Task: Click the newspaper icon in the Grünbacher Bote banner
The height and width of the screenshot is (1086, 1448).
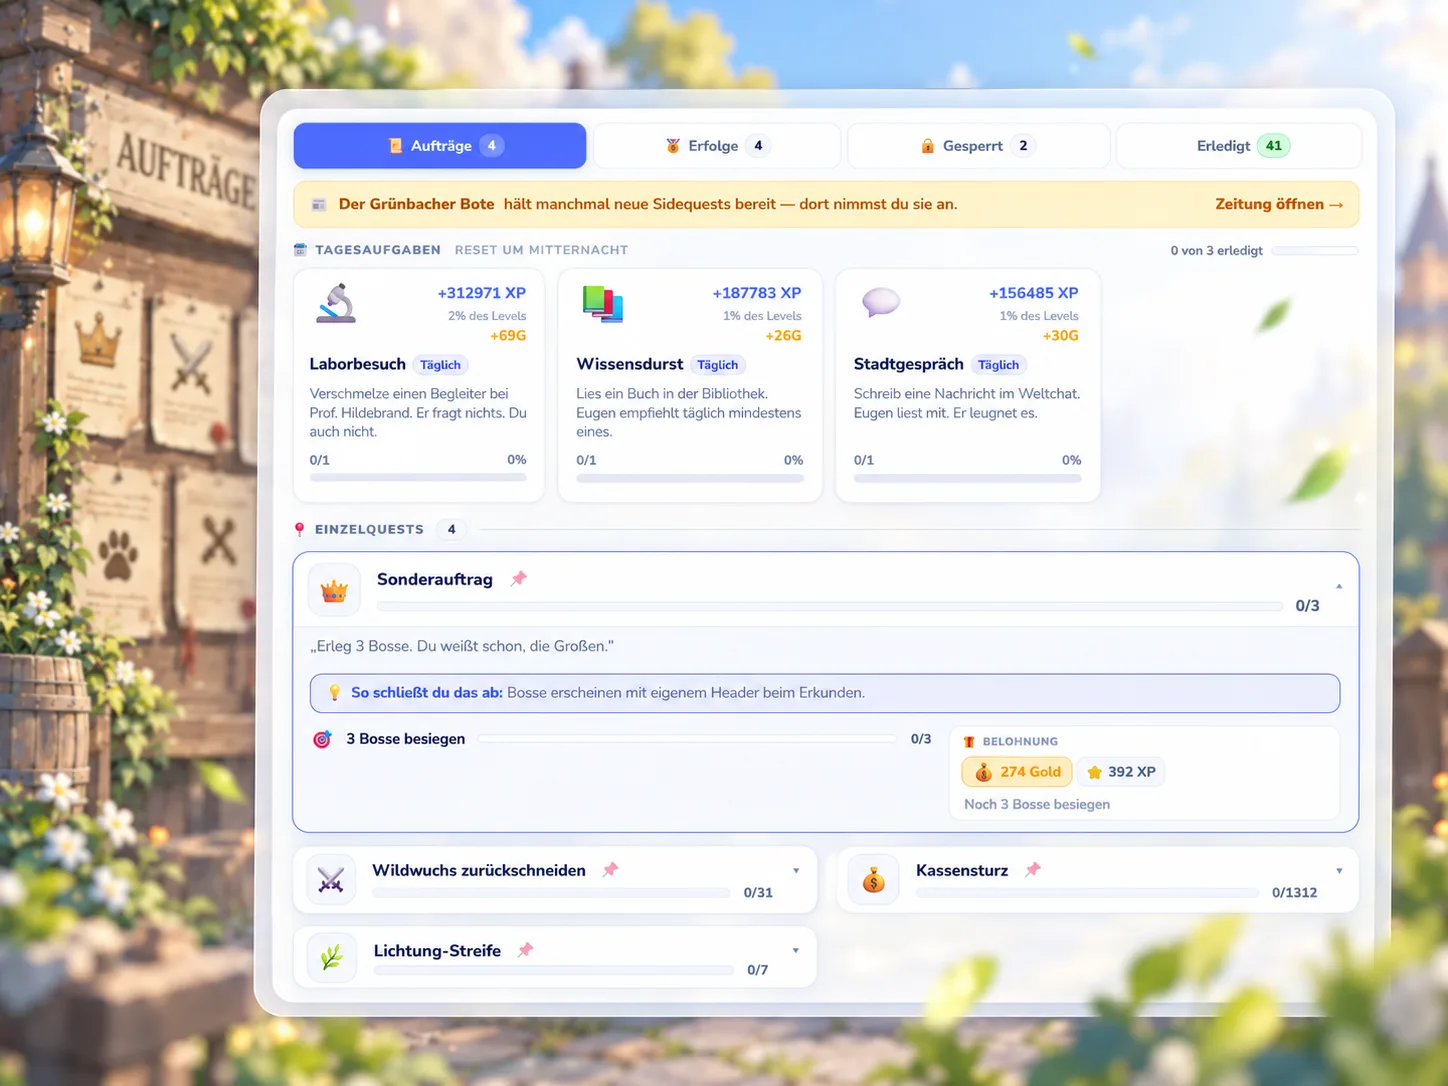Action: [319, 204]
